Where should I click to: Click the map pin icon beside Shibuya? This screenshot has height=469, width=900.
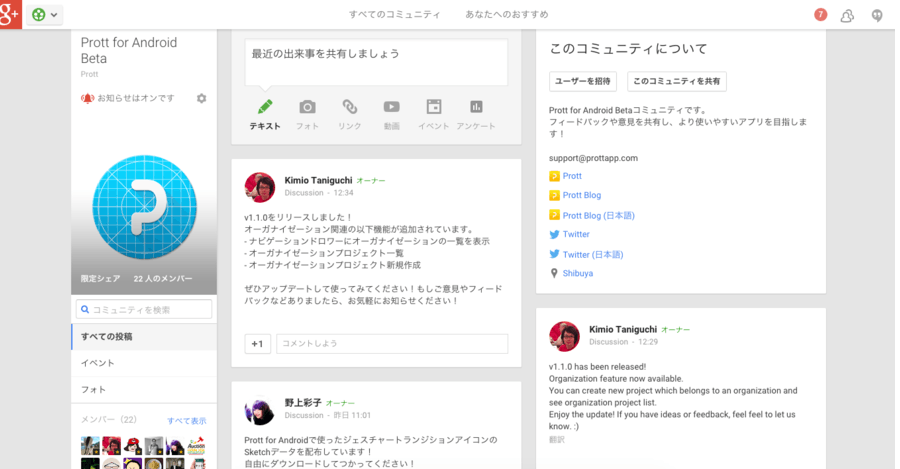[554, 273]
